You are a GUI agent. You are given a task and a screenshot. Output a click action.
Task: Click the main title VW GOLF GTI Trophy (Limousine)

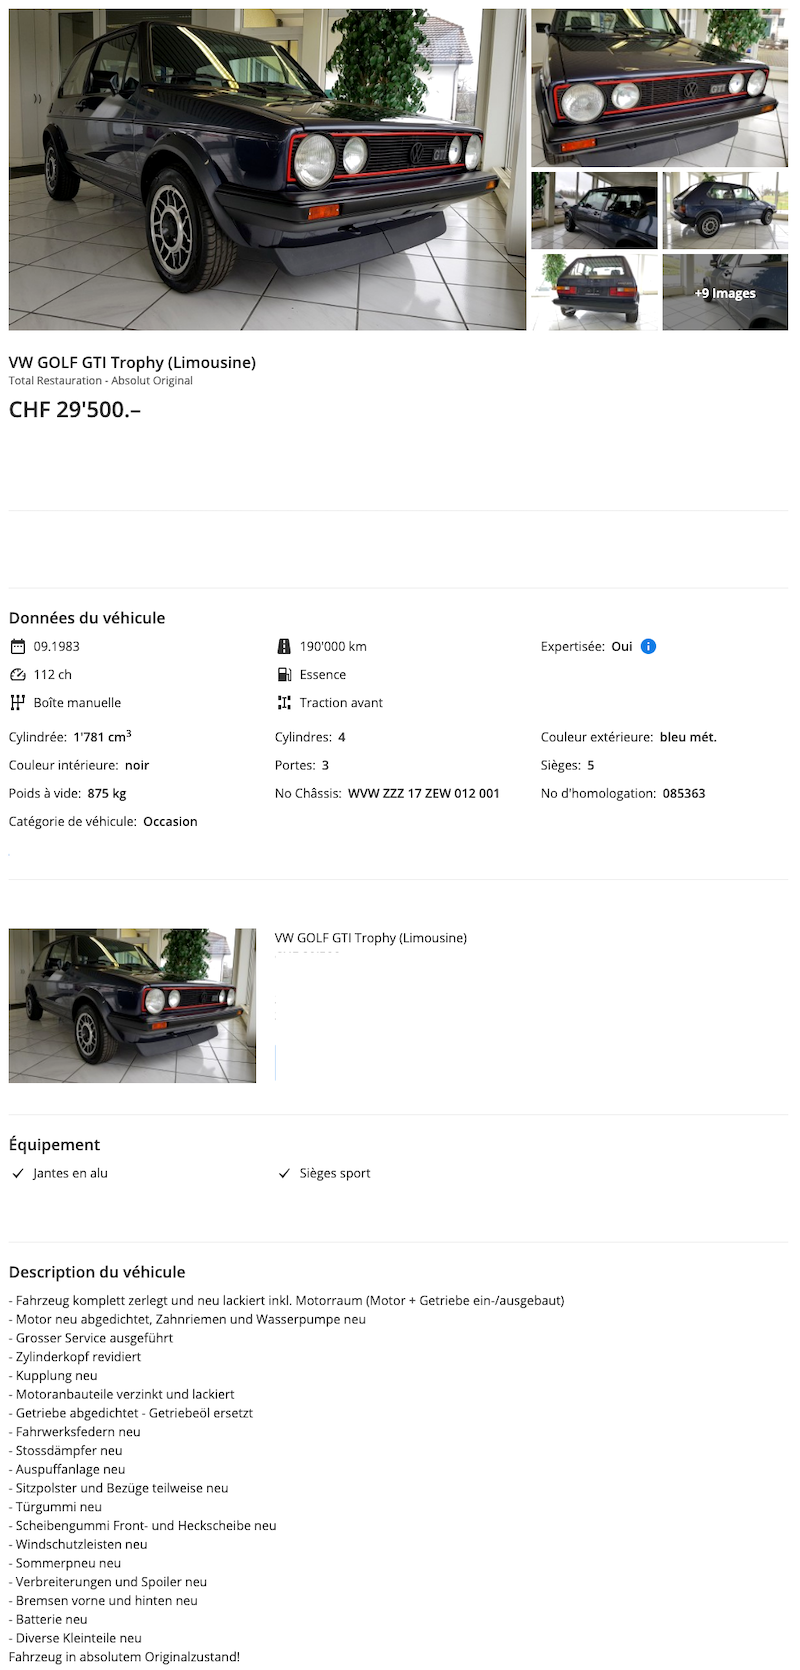point(132,362)
